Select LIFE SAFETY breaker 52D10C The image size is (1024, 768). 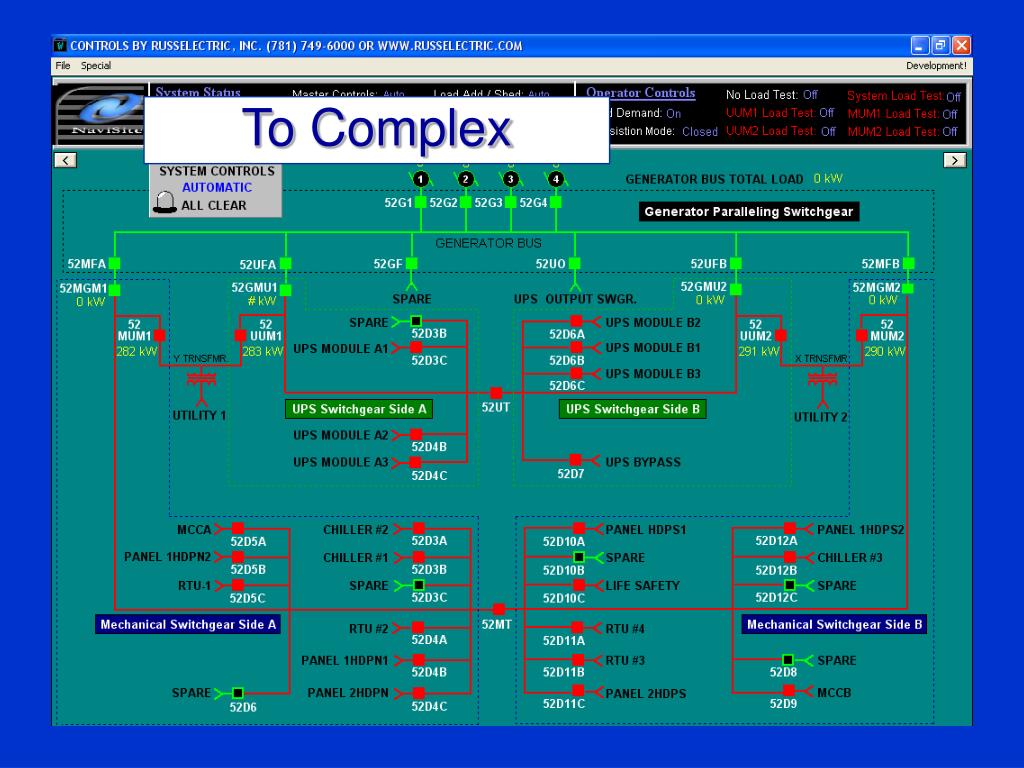click(579, 585)
